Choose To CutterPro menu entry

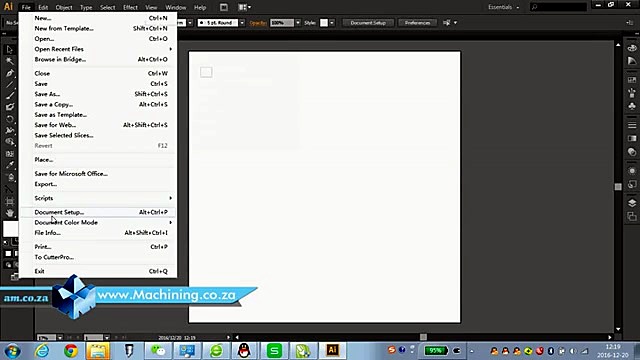[98, 257]
